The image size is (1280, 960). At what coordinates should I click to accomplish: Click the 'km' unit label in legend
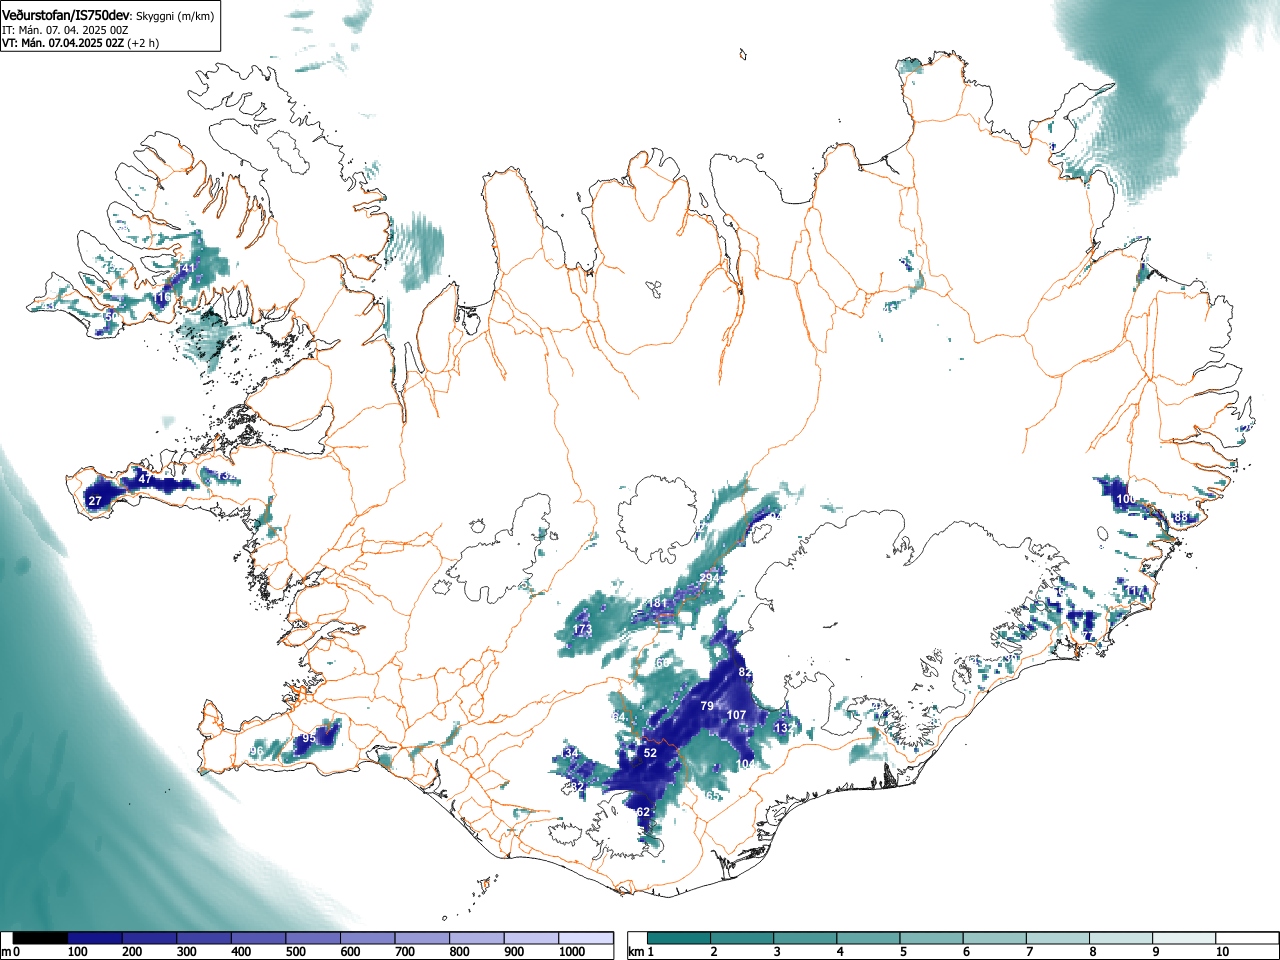point(636,952)
